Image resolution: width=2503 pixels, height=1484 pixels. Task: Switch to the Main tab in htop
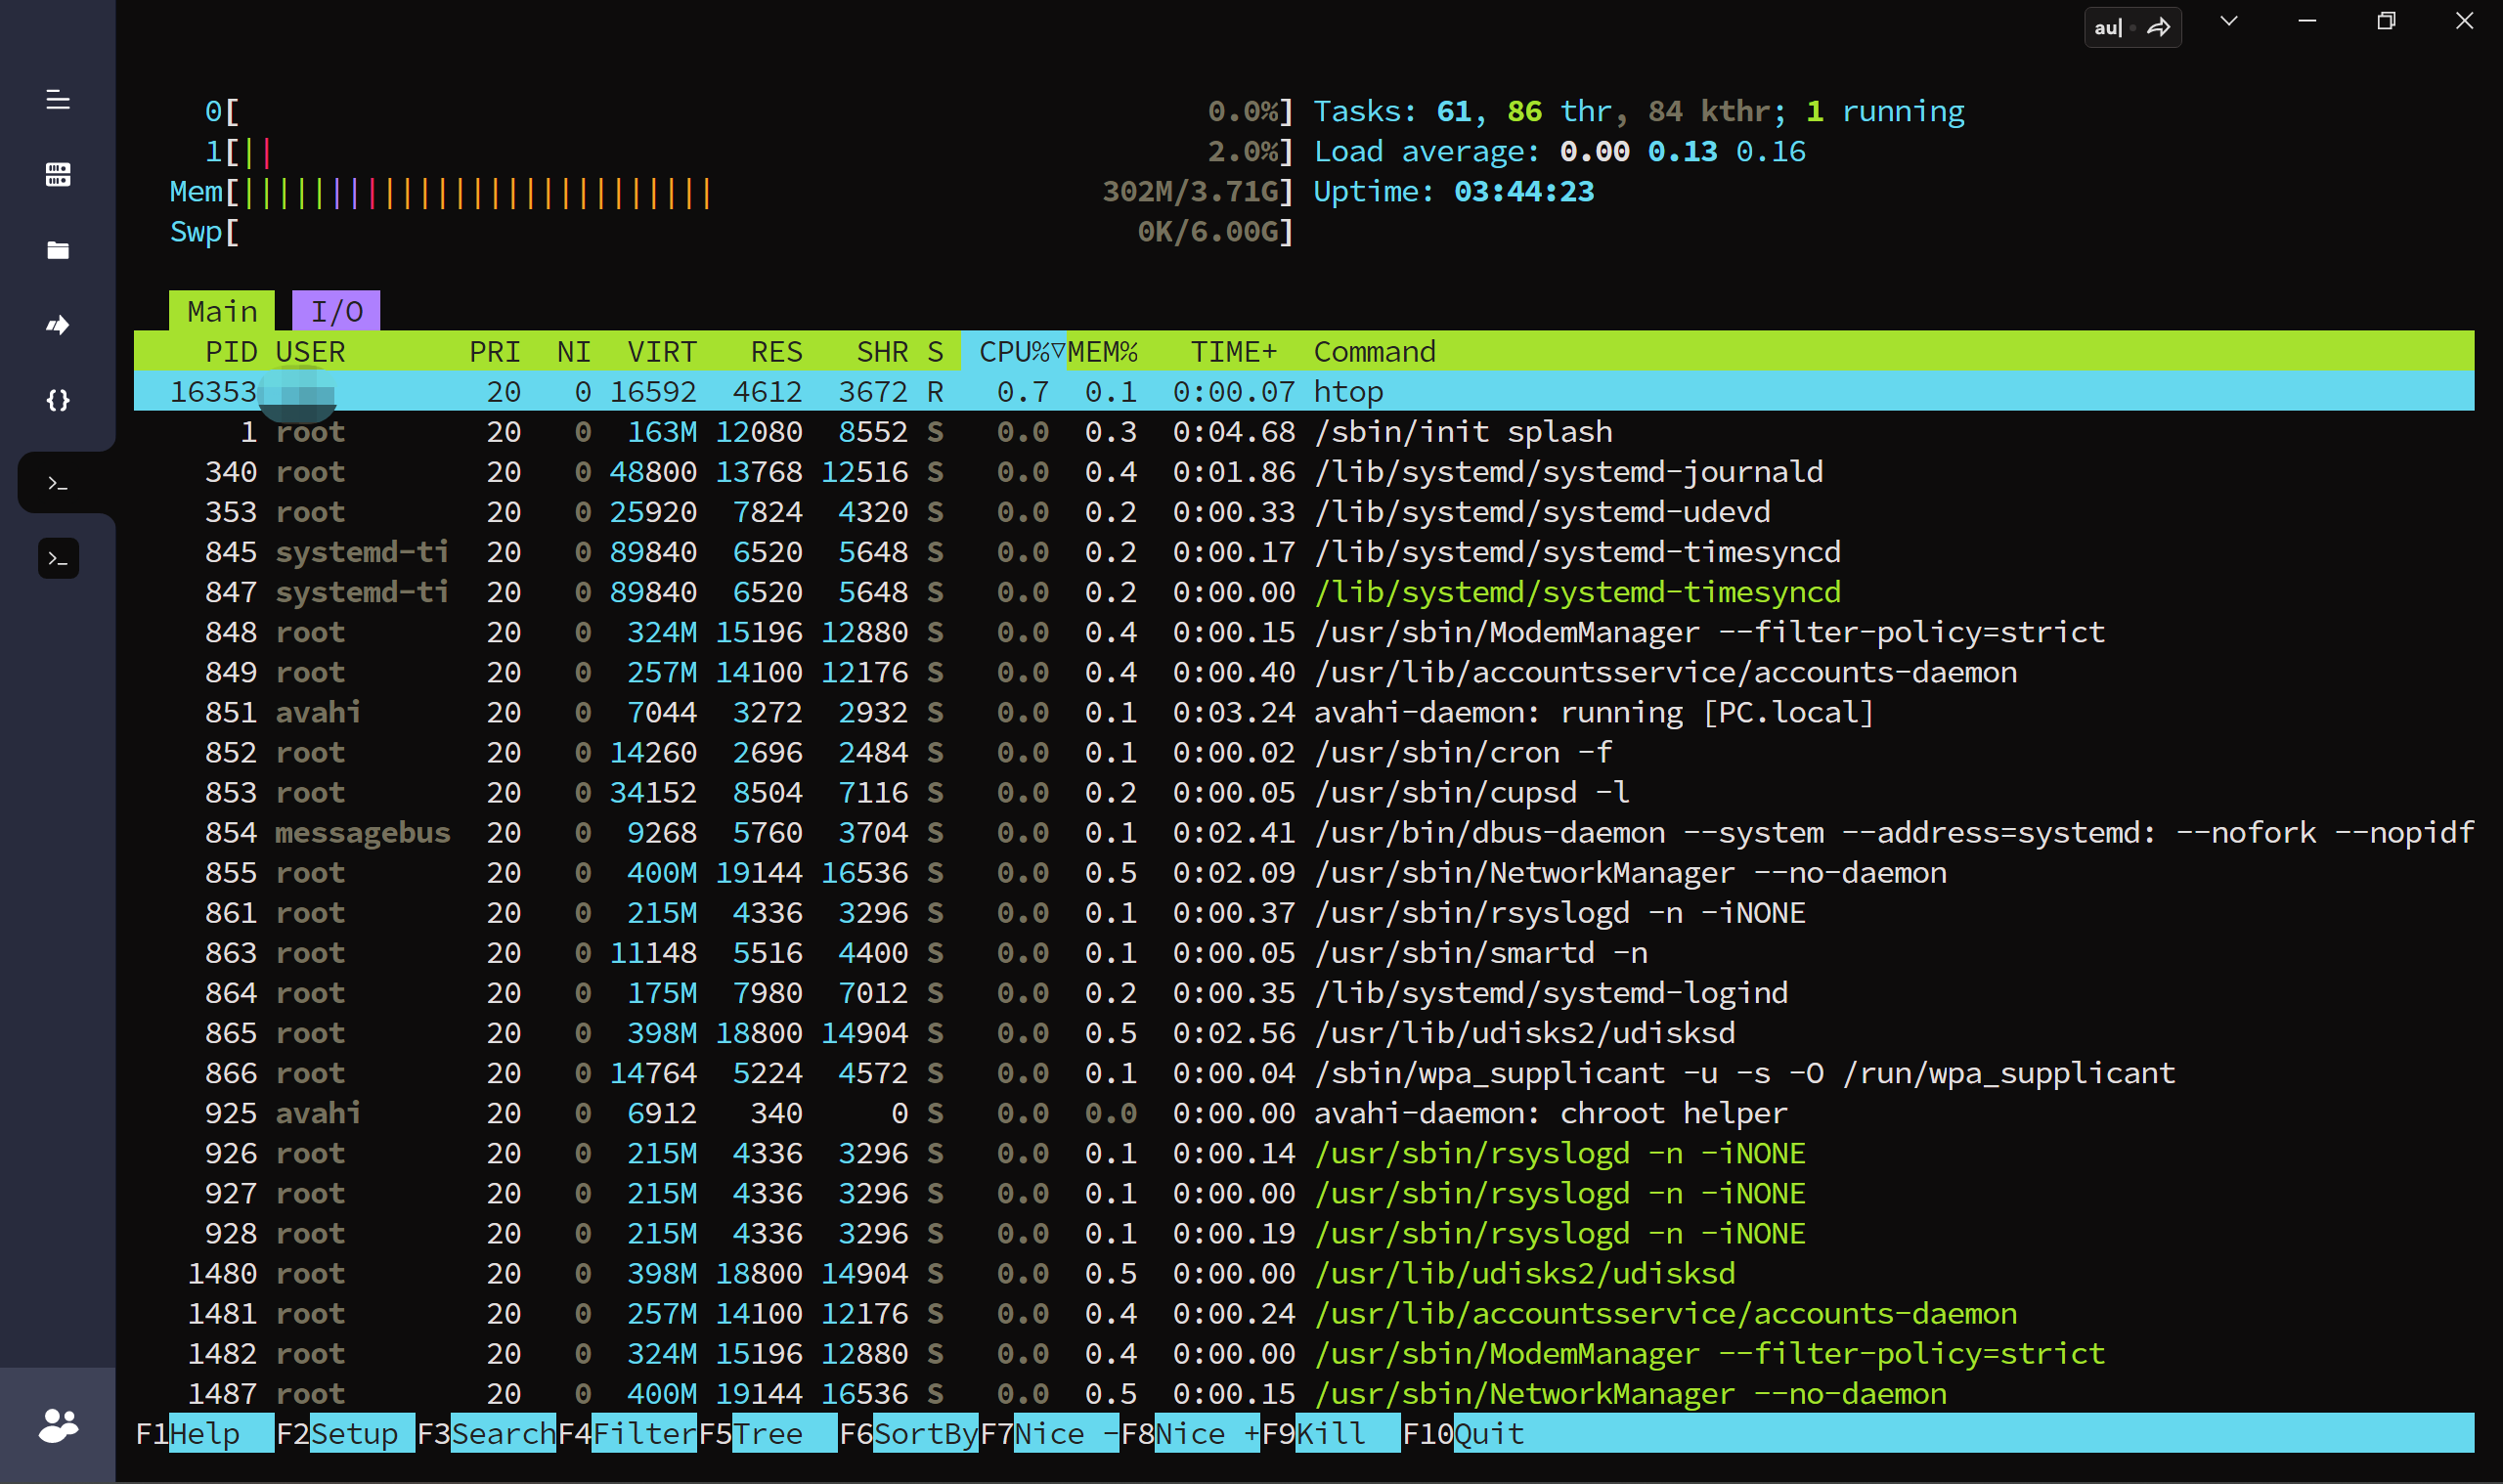coord(222,311)
